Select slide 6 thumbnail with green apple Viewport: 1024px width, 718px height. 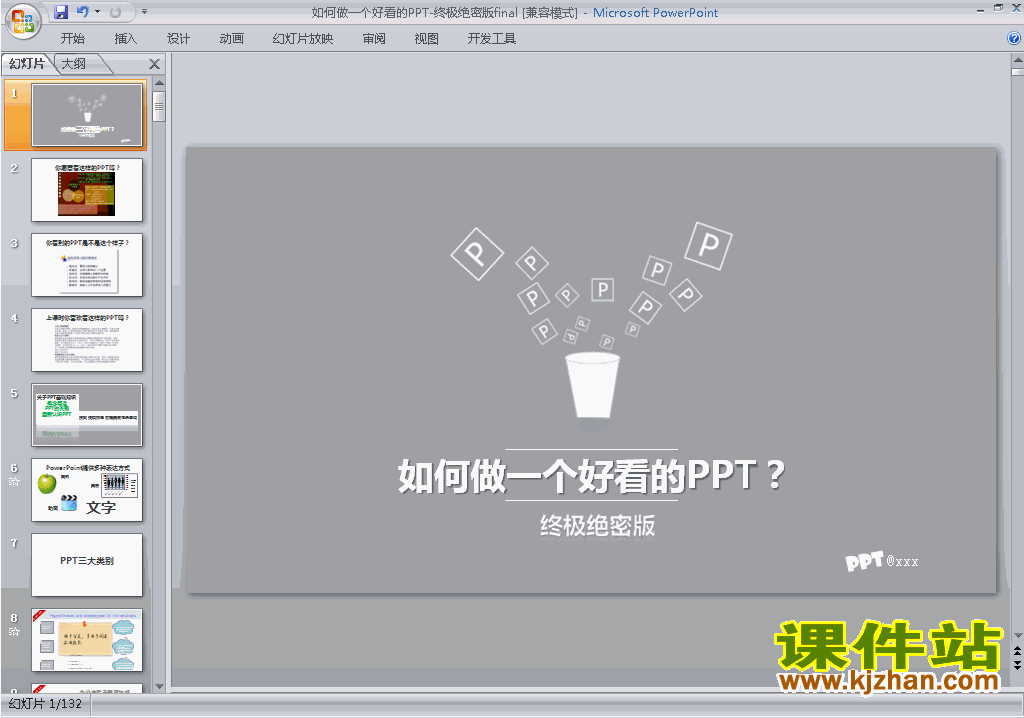(x=87, y=490)
